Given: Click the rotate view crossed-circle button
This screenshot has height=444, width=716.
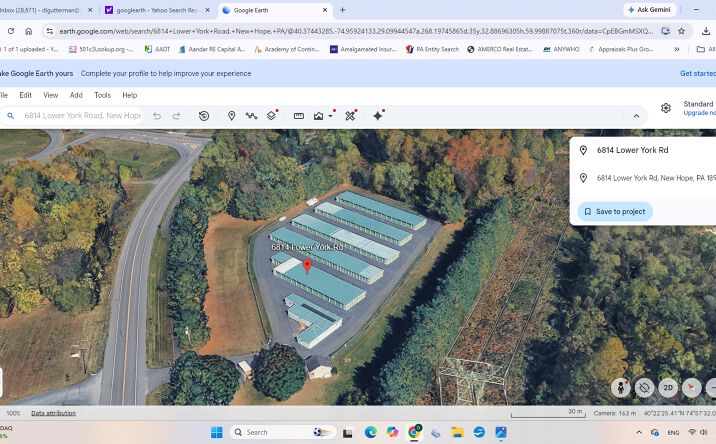Looking at the screenshot, I should [644, 388].
